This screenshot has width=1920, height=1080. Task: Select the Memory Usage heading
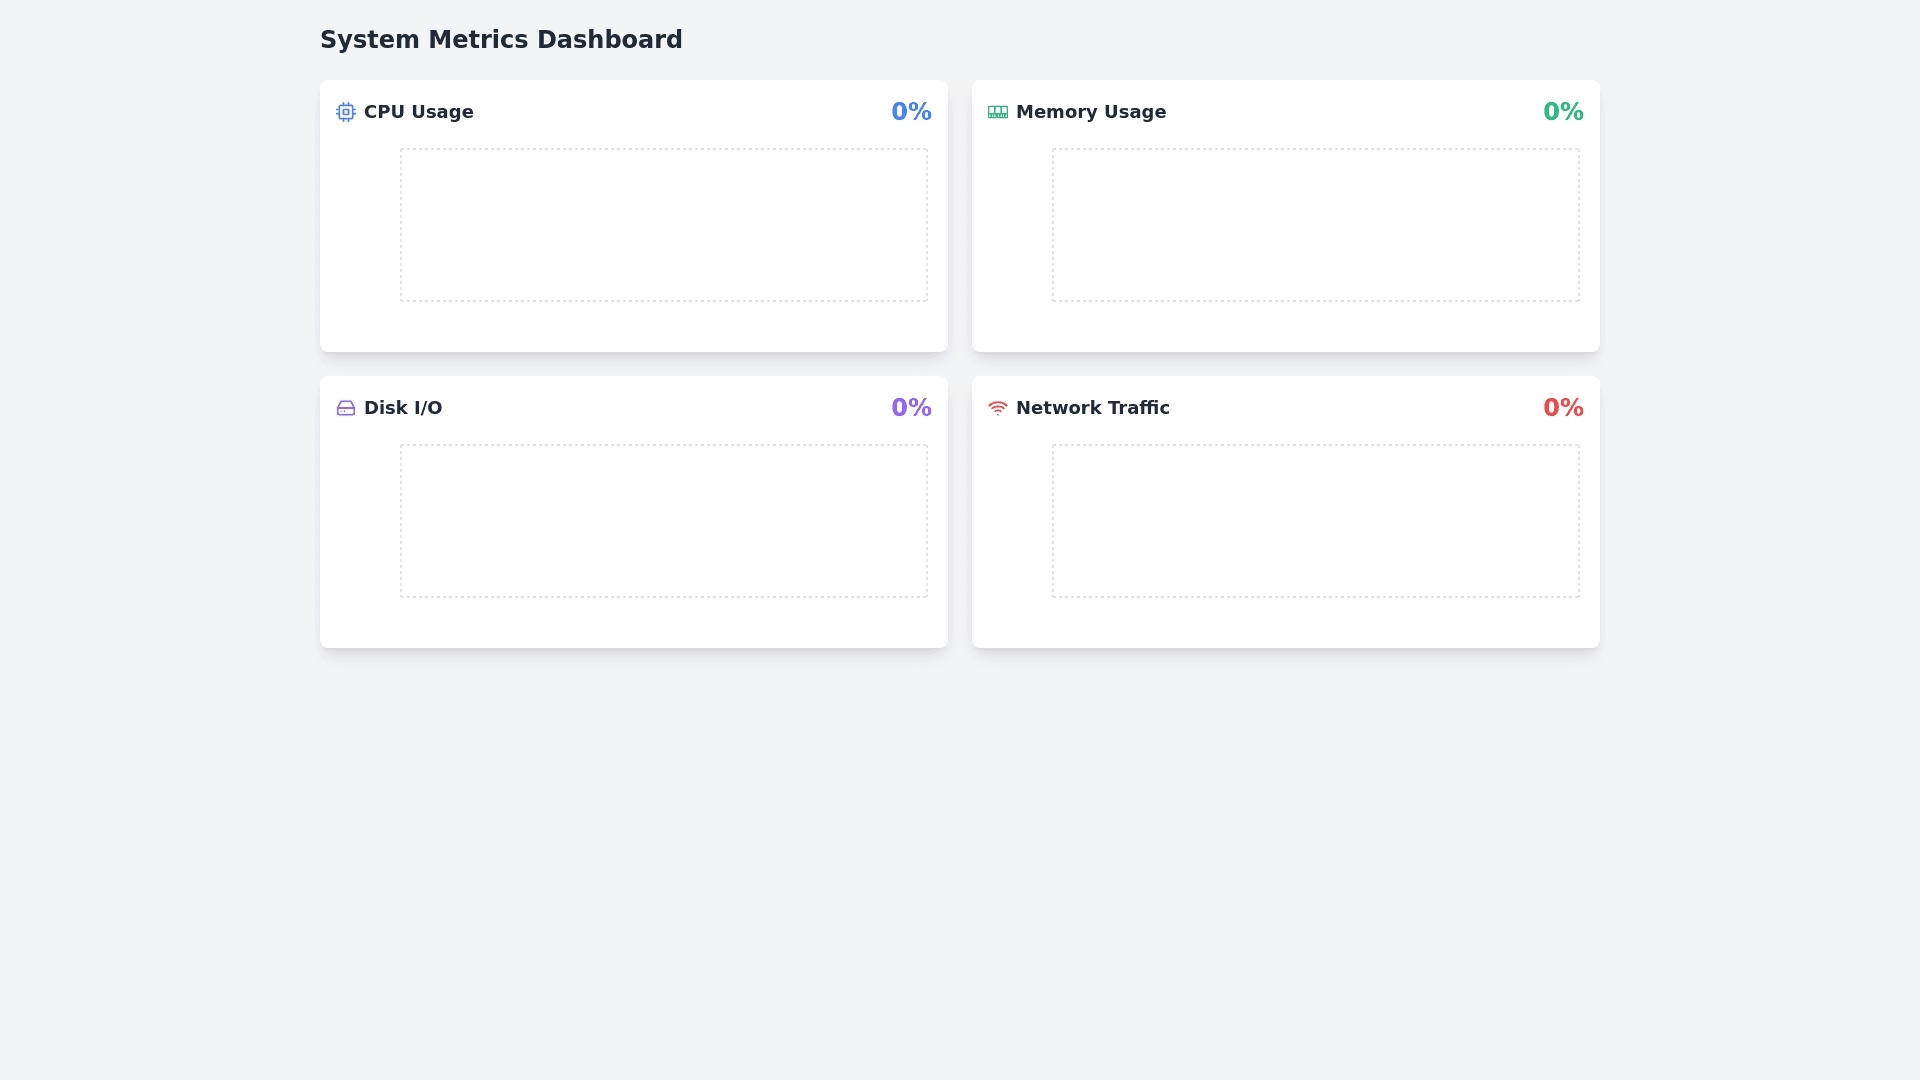(1090, 112)
